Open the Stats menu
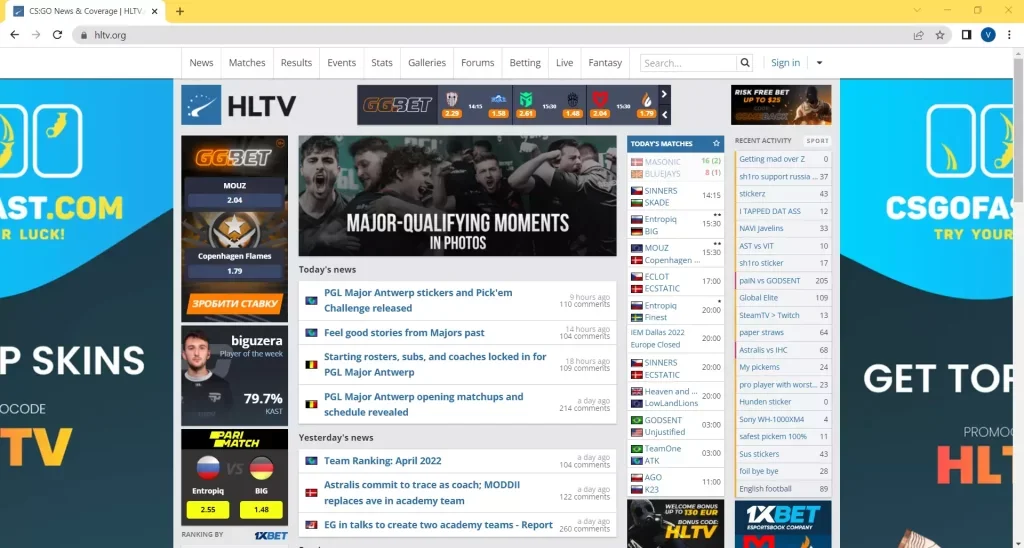The height and width of the screenshot is (548, 1024). coord(382,63)
